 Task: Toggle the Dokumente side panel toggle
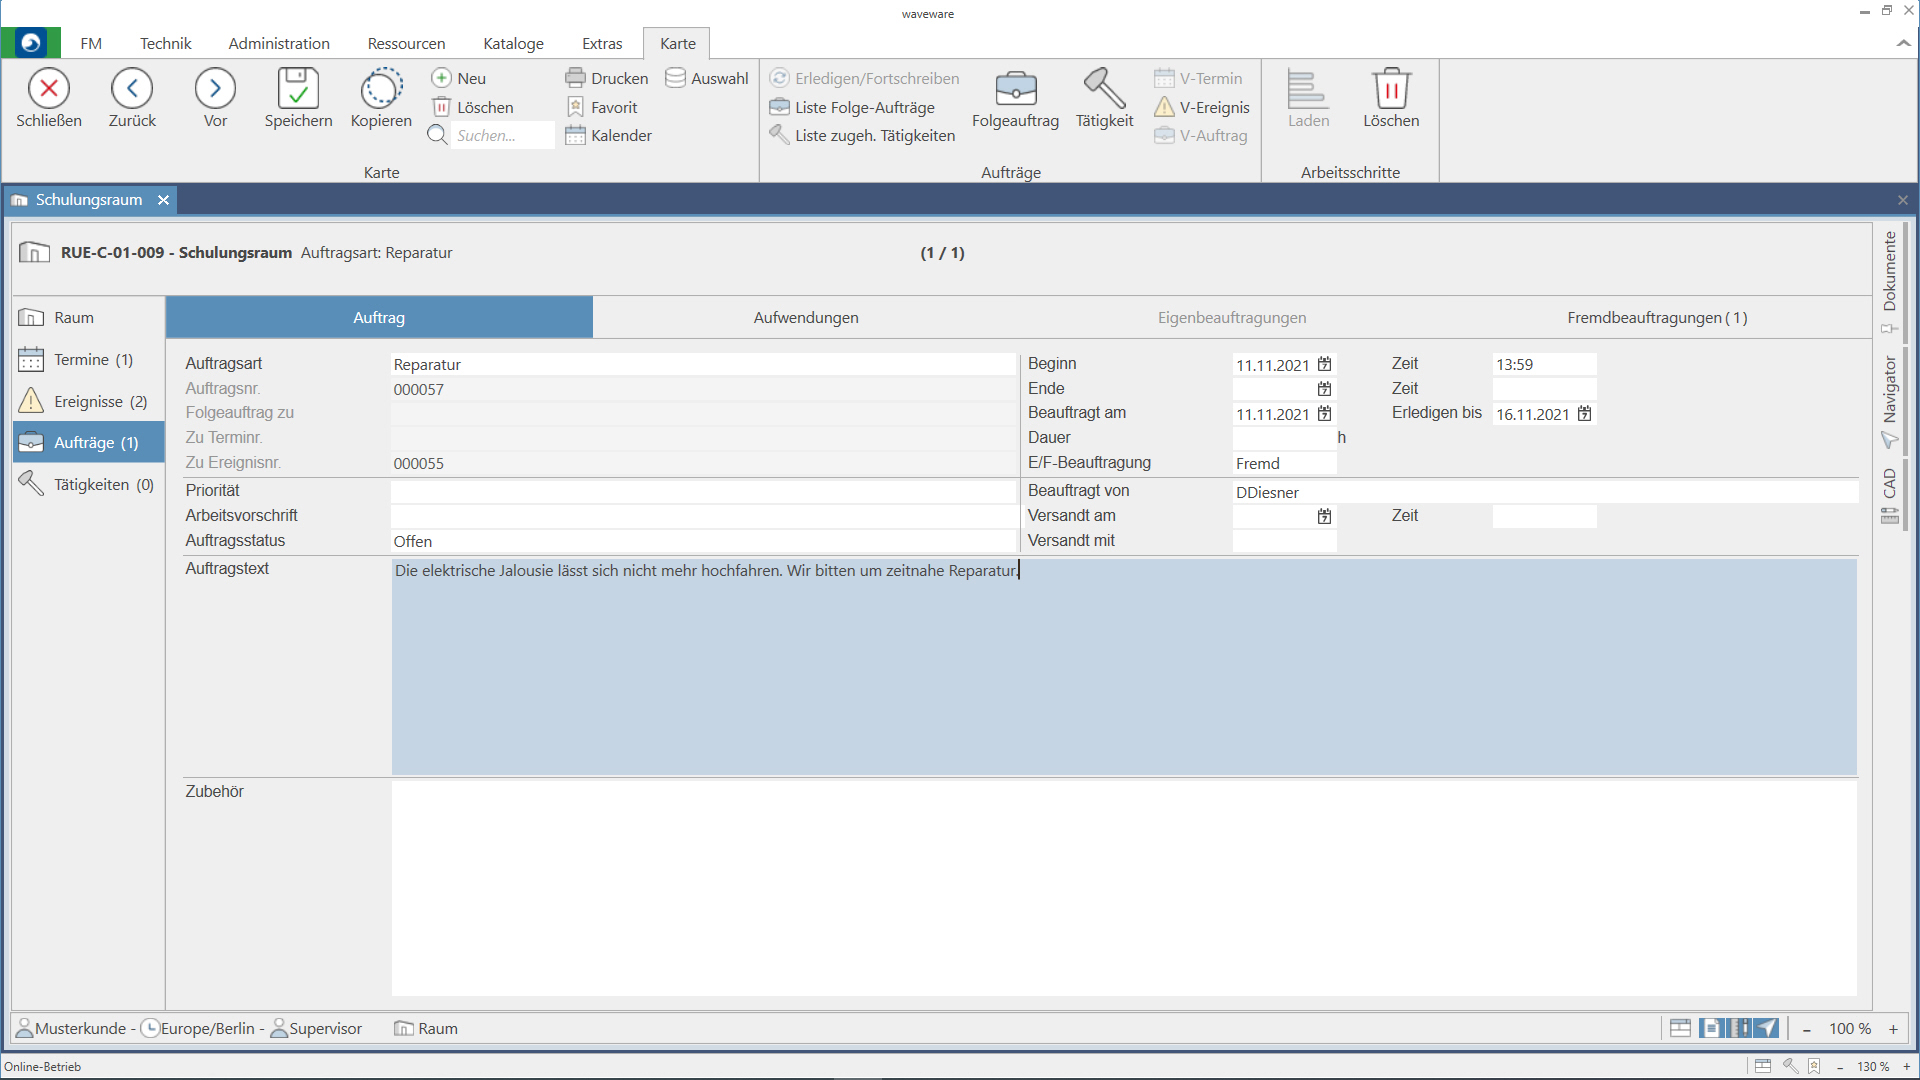click(x=1889, y=272)
